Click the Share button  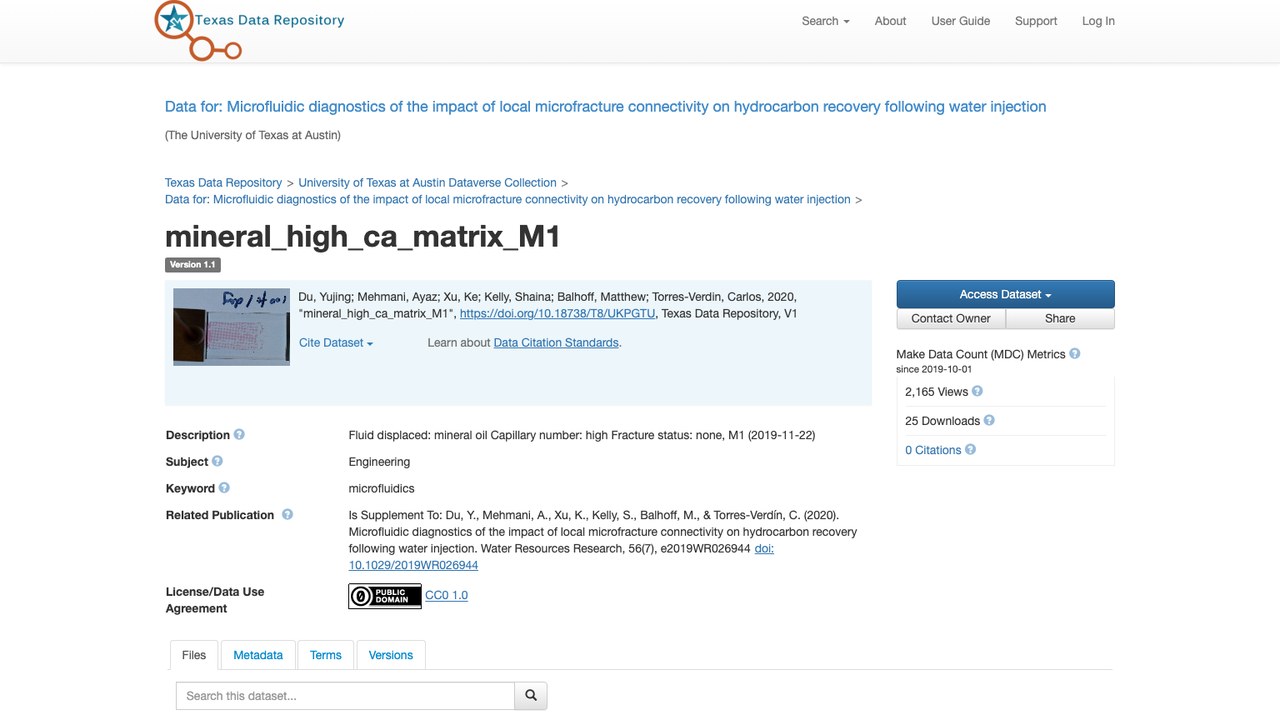1060,318
